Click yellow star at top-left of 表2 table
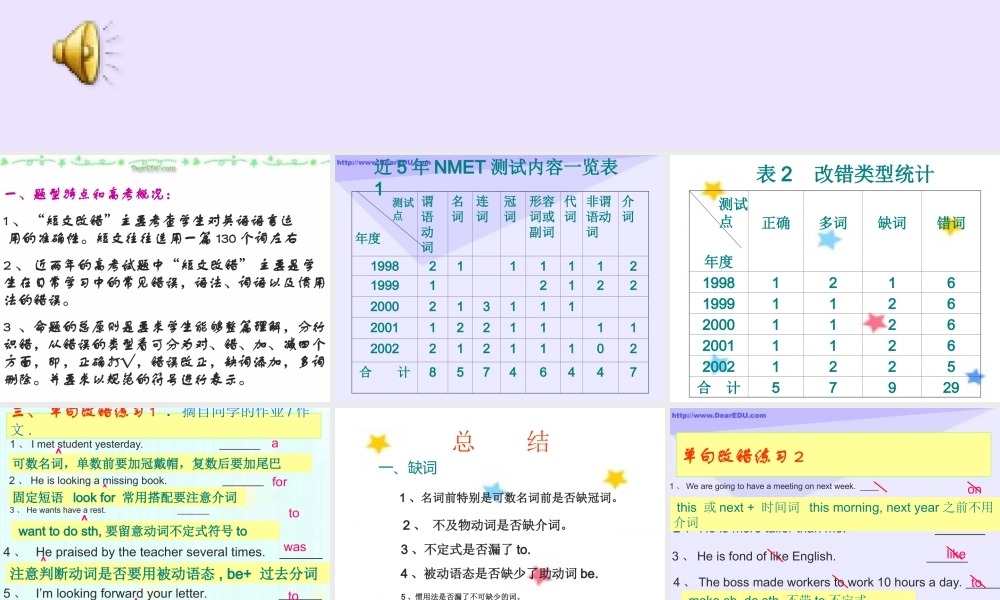Screen dimensions: 1000x600 pos(712,190)
